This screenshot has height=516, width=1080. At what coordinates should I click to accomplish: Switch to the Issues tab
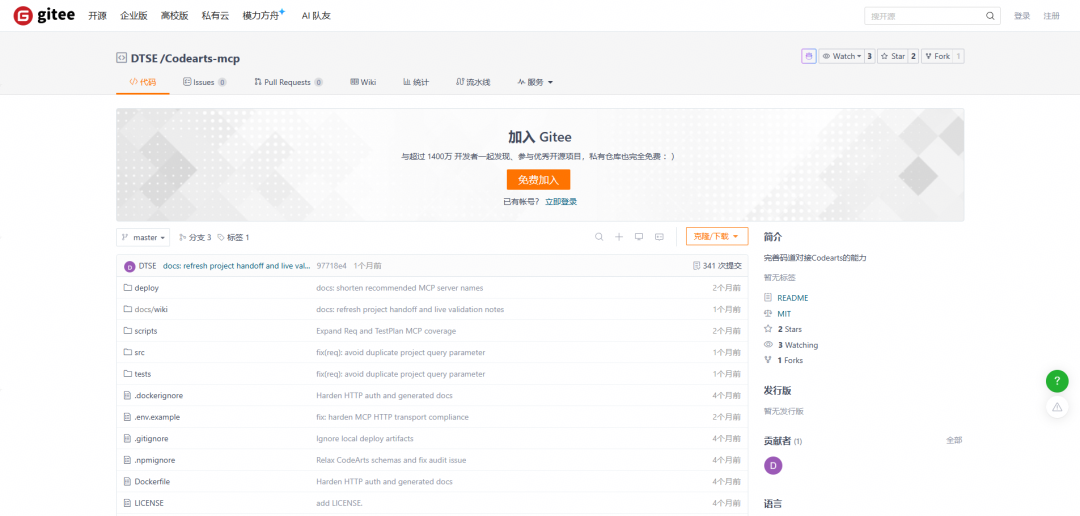tap(205, 82)
